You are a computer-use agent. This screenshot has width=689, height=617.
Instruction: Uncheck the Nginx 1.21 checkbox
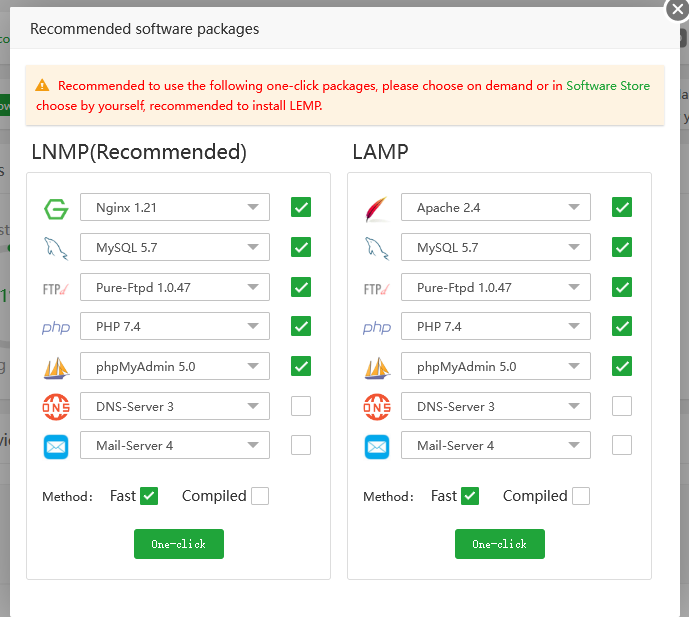click(301, 208)
